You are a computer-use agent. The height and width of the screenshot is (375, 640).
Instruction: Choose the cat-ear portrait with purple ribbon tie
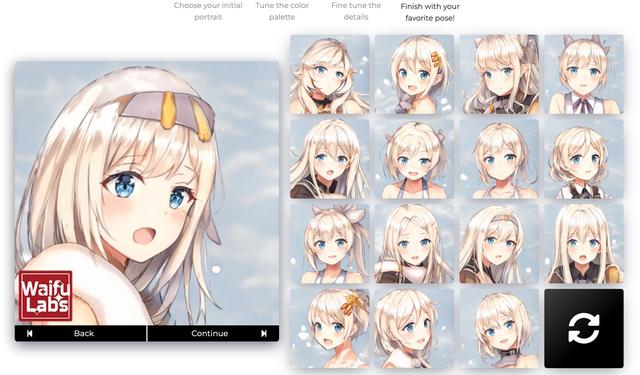[x=584, y=74]
